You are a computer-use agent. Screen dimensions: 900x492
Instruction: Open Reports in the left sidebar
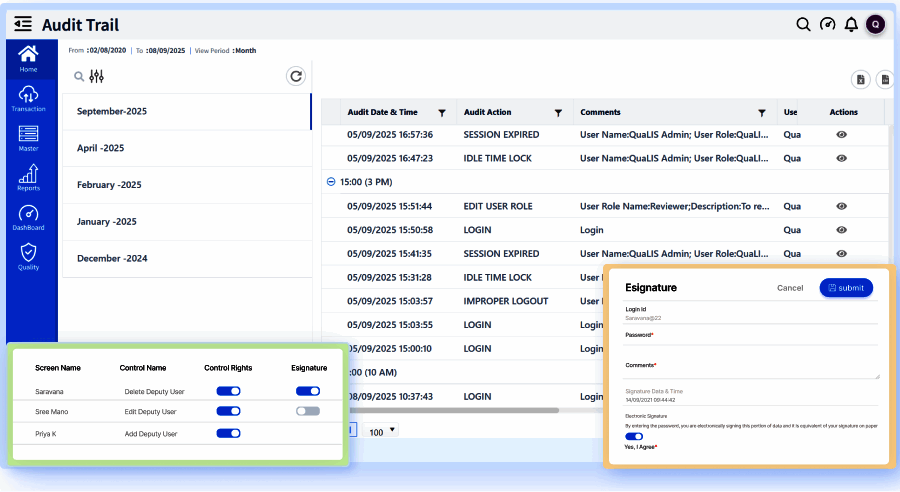coord(28,177)
